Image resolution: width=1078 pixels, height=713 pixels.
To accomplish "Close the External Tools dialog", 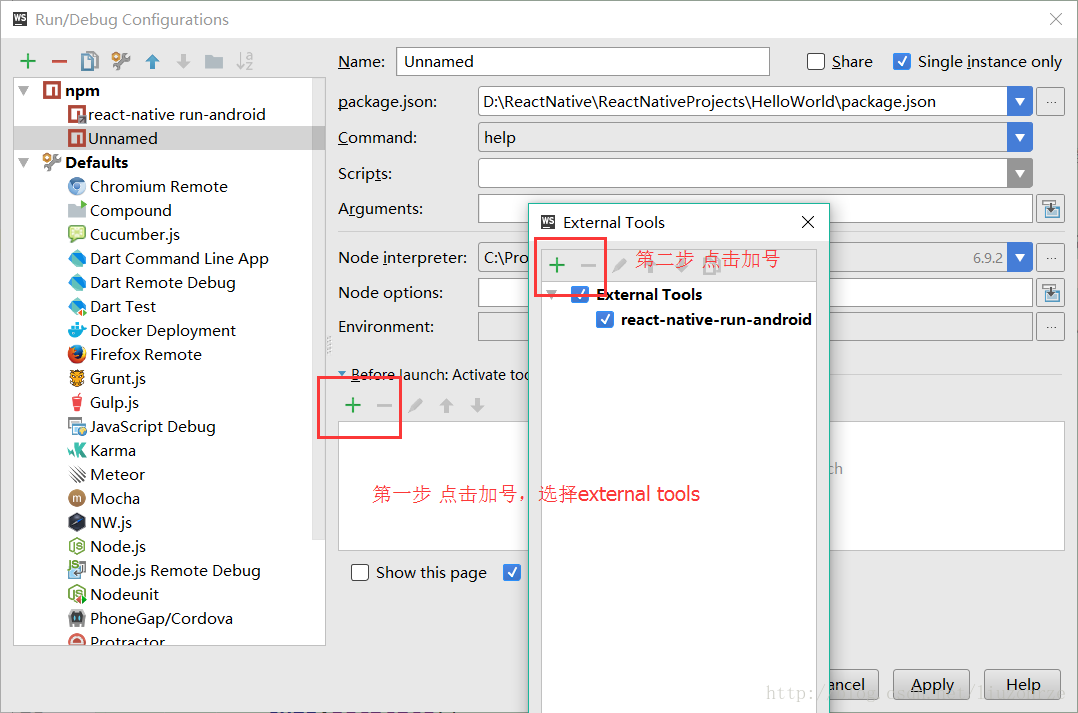I will (808, 222).
